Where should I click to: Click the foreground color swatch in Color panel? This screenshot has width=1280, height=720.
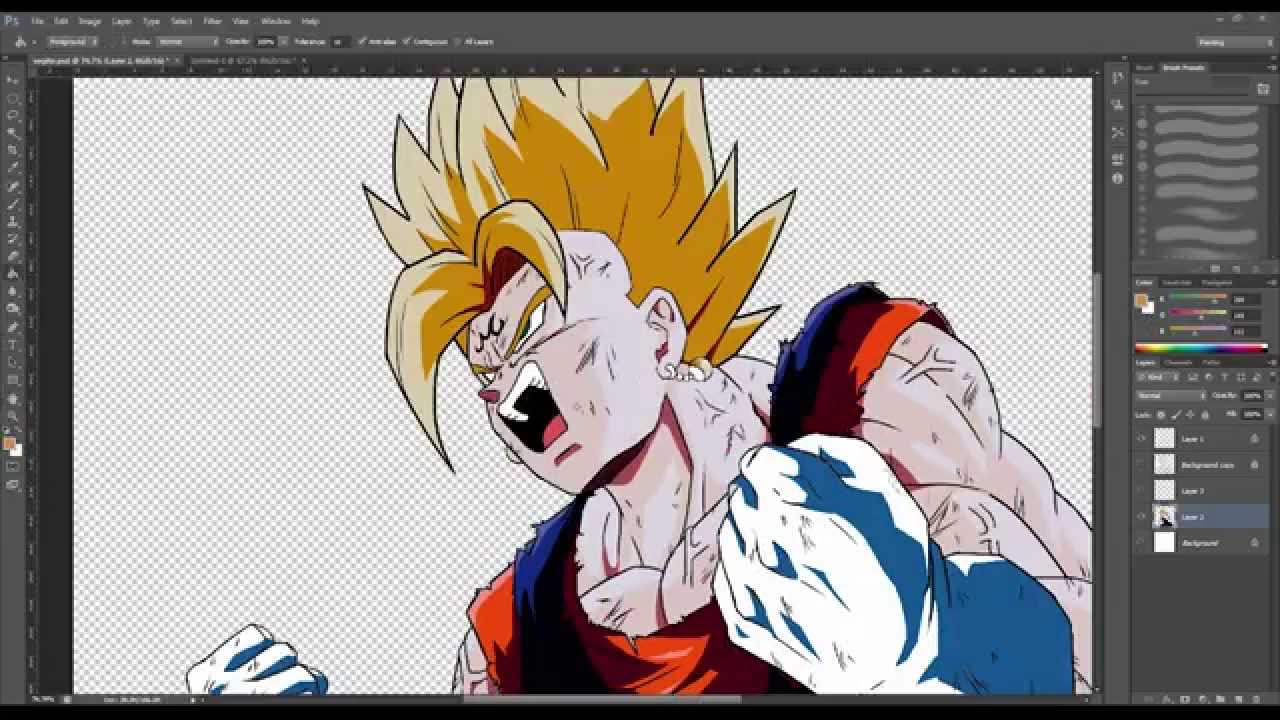(x=1142, y=300)
